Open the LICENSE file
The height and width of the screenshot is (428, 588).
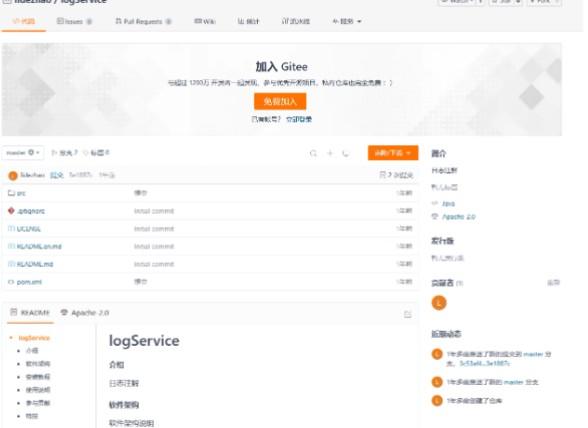(x=28, y=229)
